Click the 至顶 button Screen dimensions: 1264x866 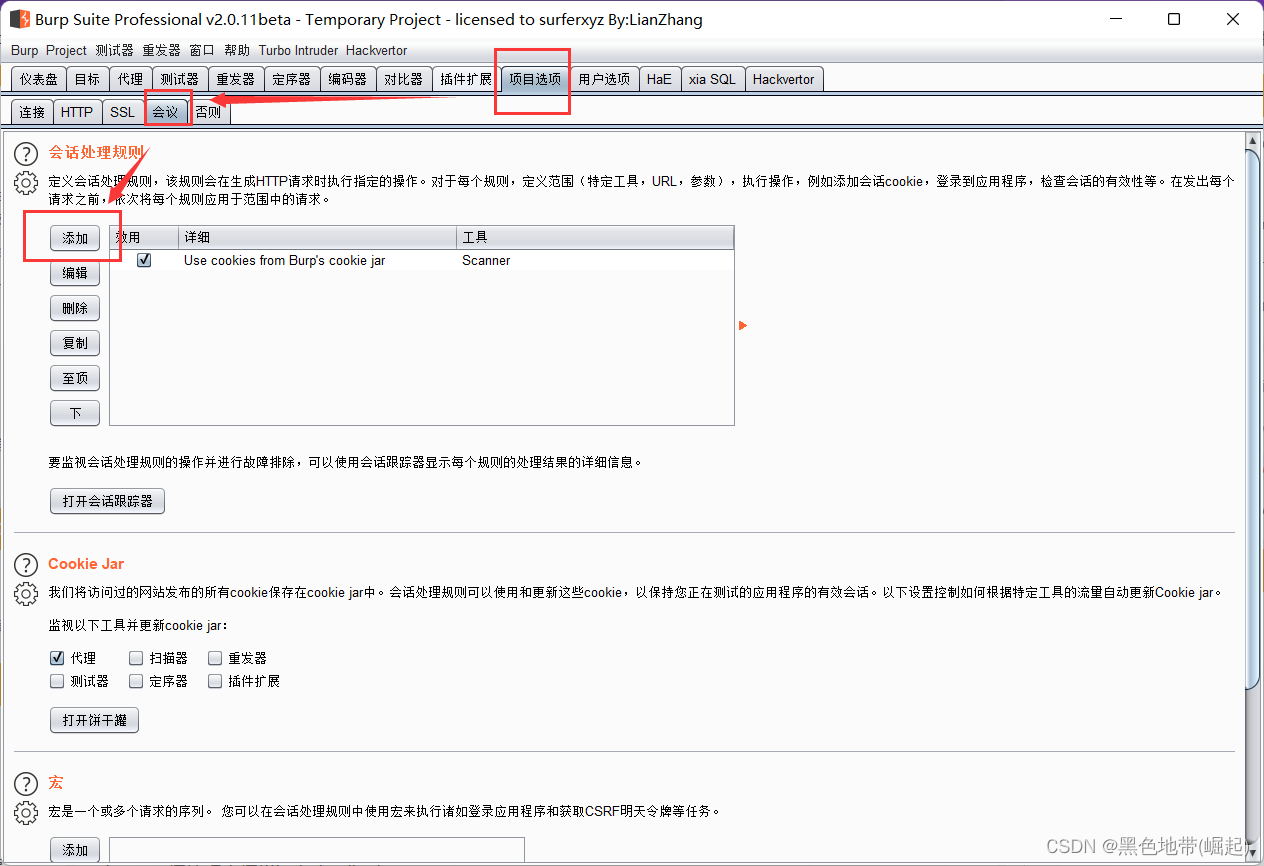tap(75, 378)
